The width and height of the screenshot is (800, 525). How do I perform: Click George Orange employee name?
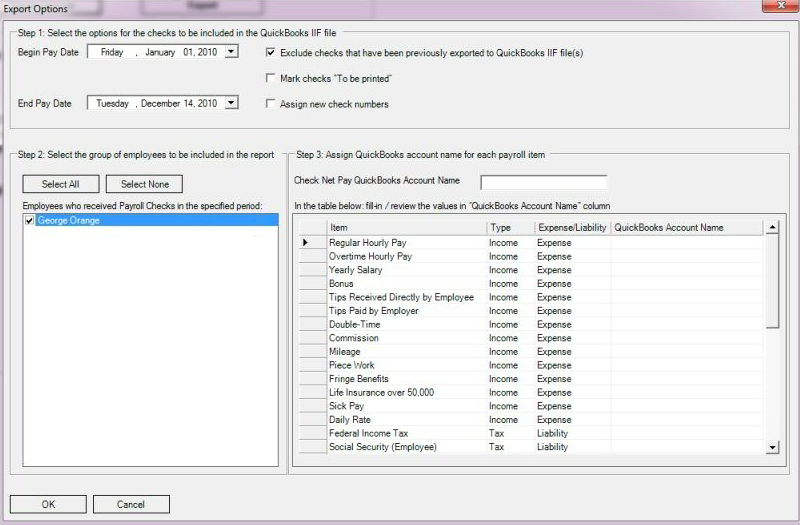click(68, 220)
